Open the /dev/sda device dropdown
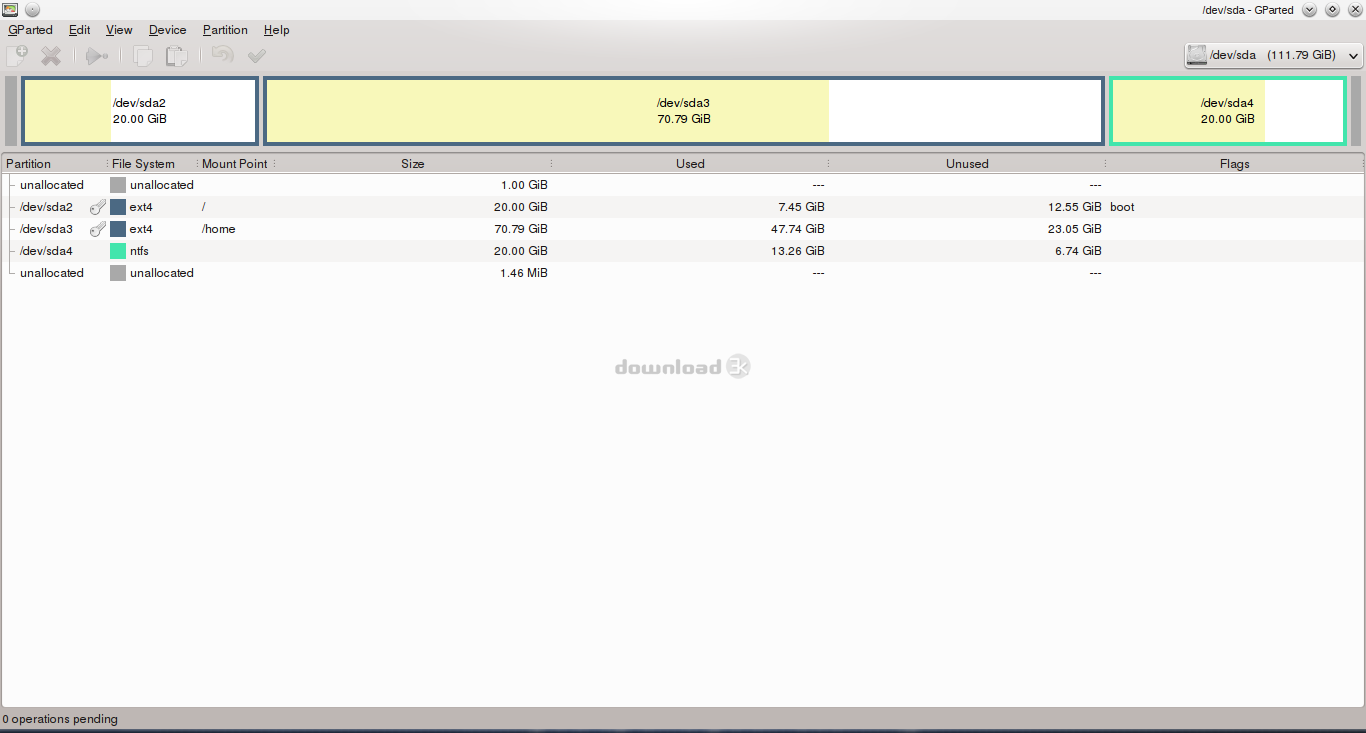The image size is (1366, 733). coord(1273,55)
